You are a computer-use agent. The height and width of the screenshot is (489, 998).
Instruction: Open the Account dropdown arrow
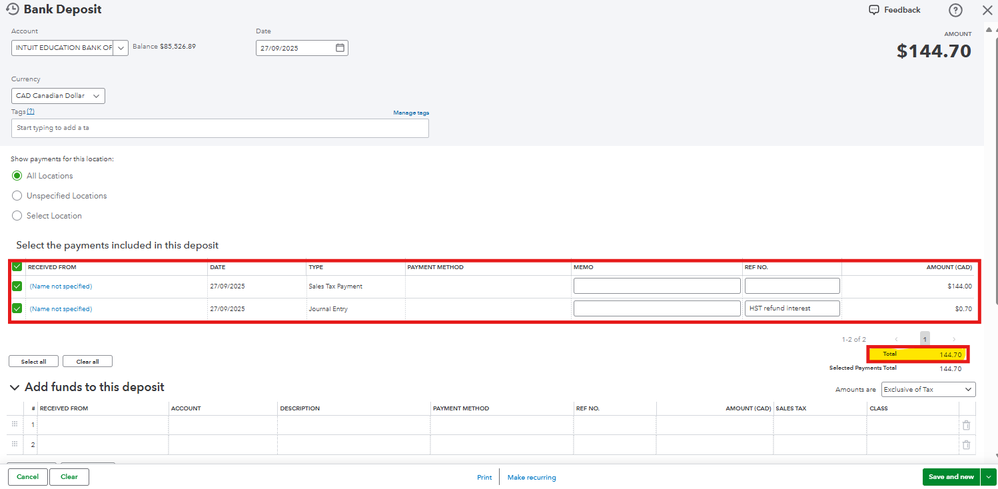(x=121, y=48)
